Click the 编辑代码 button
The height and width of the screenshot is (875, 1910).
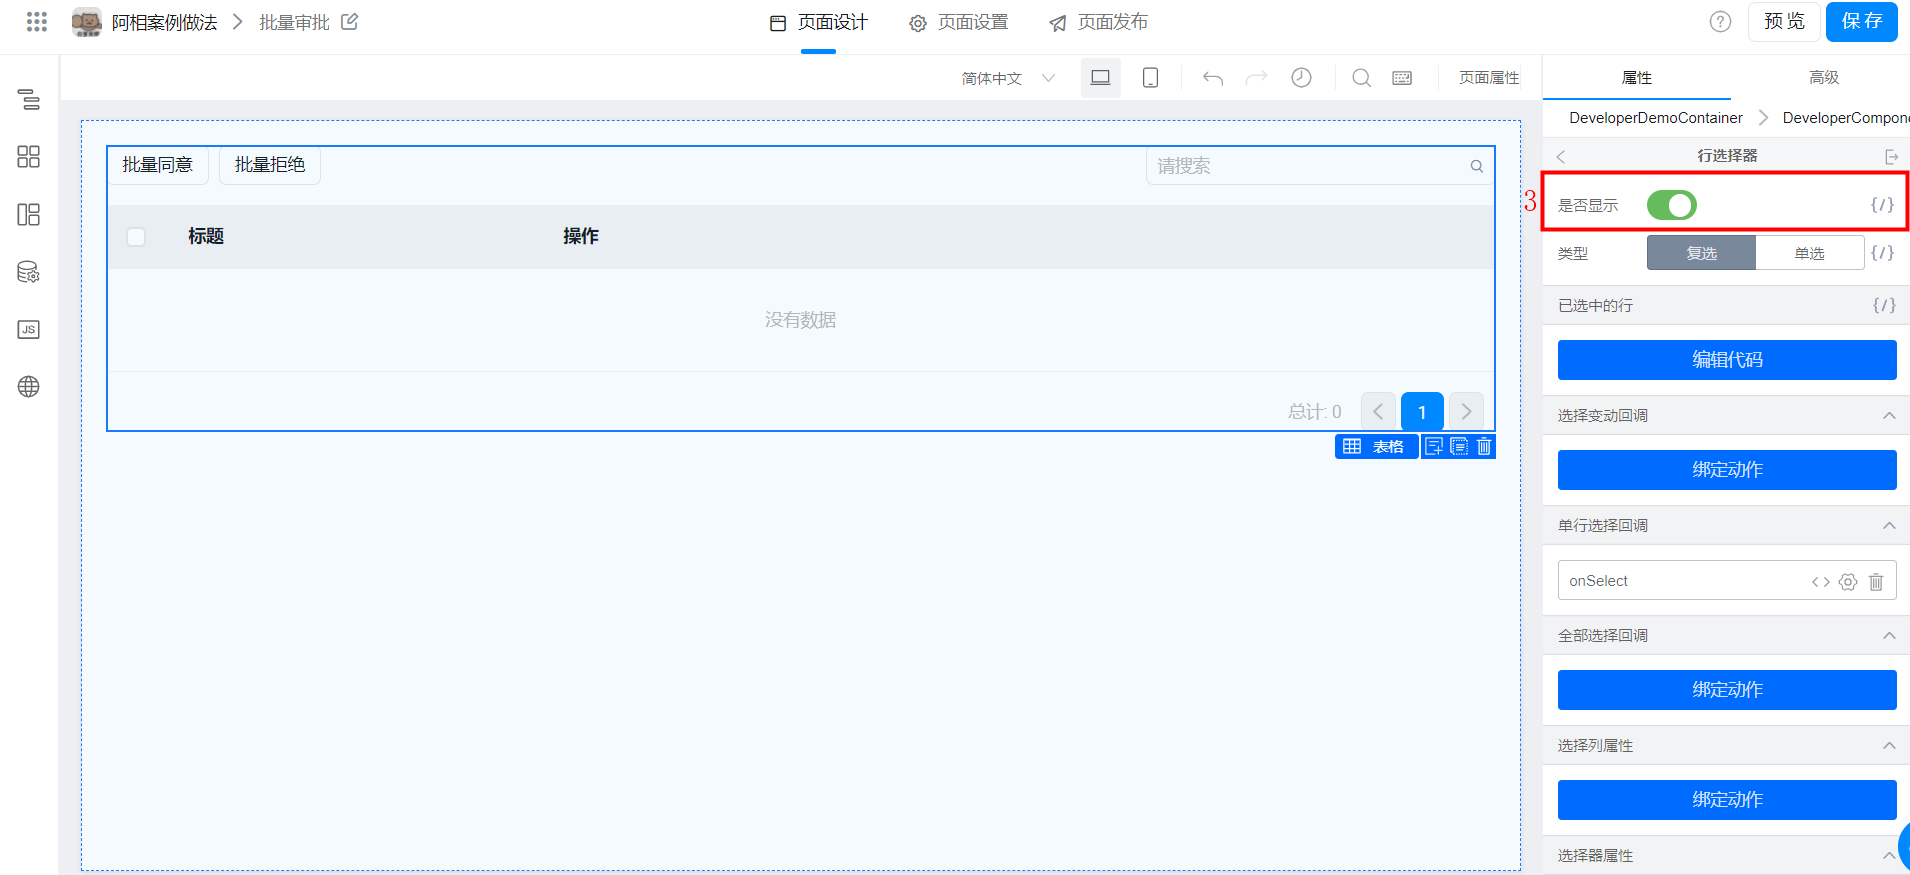1726,360
